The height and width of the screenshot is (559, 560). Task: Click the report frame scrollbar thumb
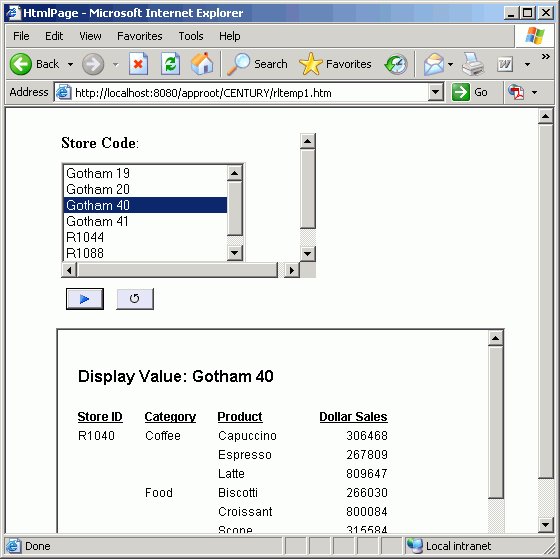coord(495,422)
